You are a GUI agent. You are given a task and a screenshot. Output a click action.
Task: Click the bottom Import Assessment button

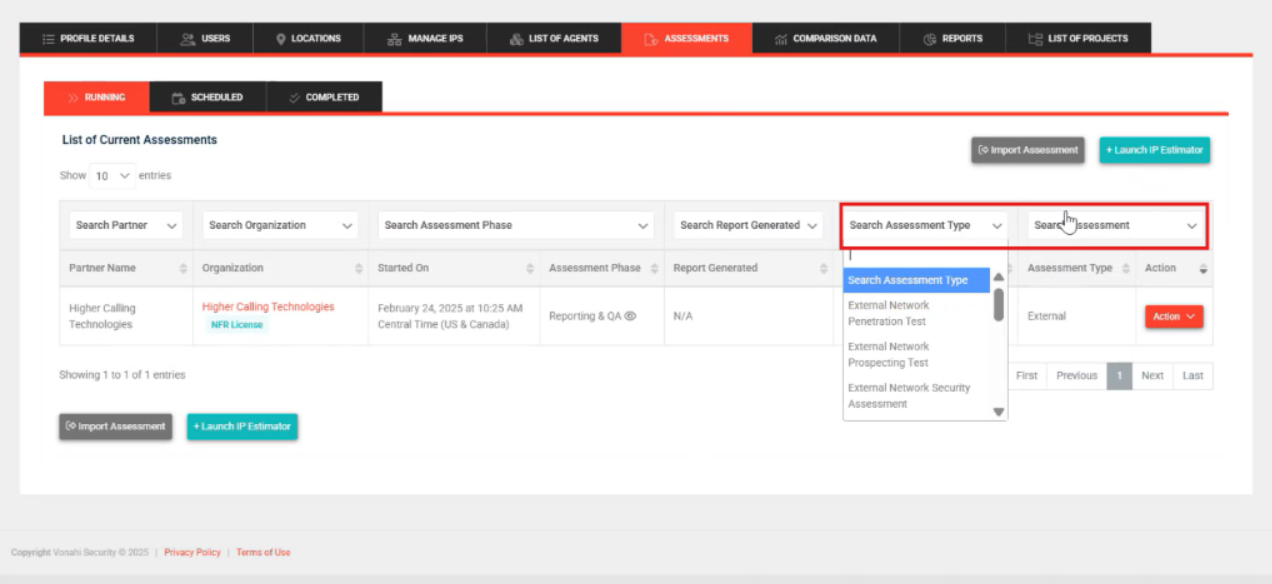(115, 426)
